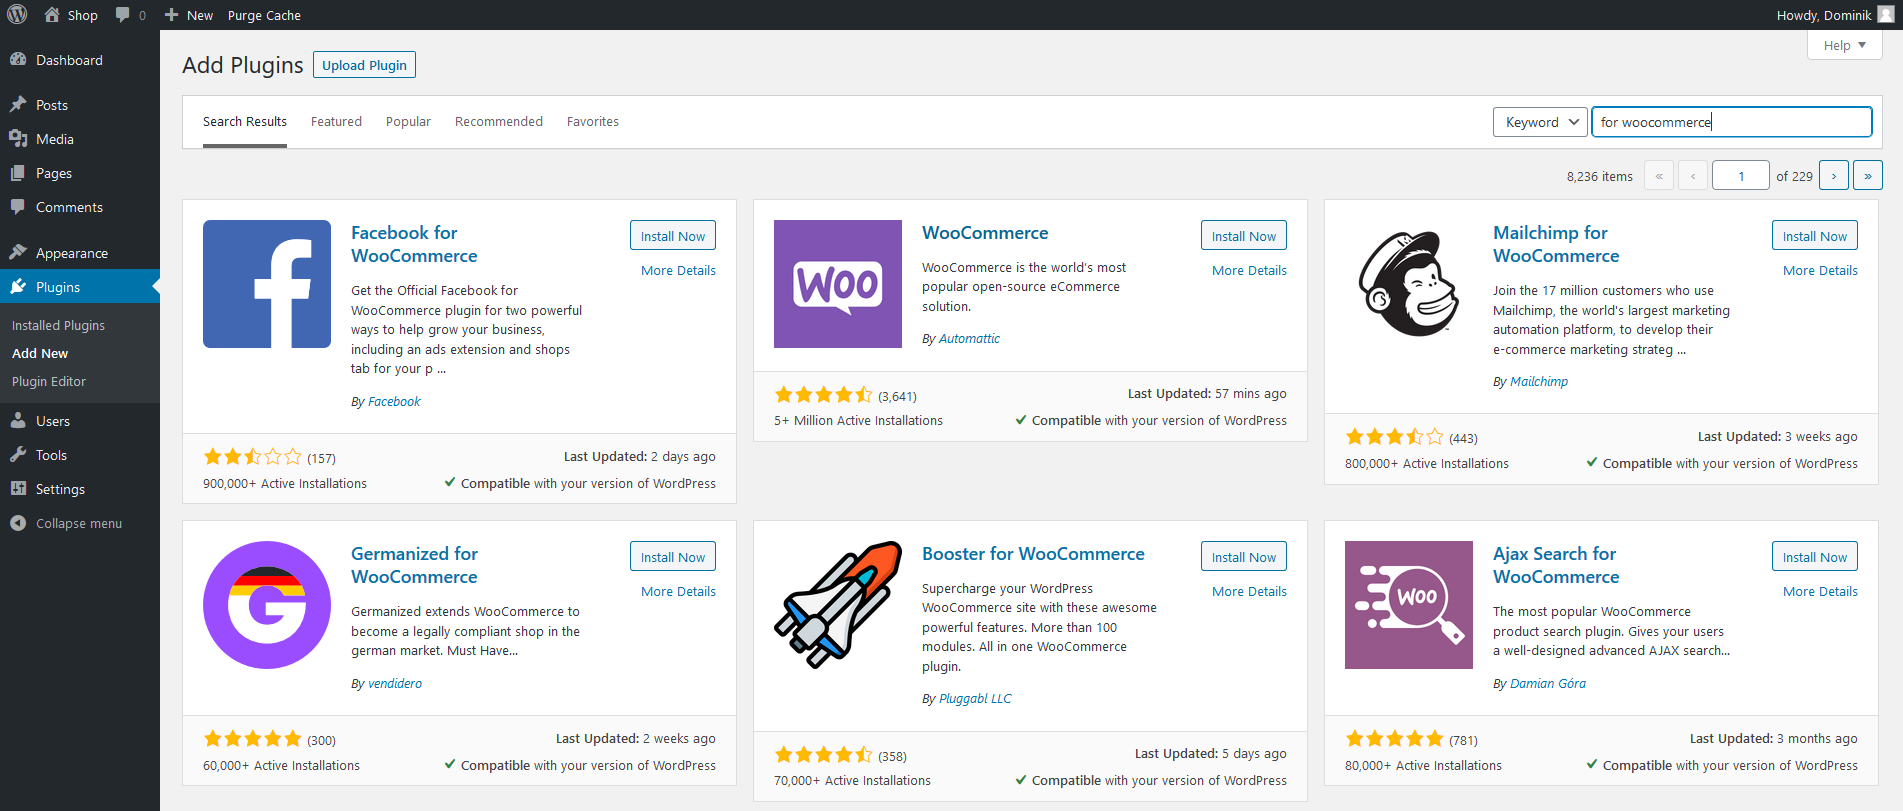Open the Mailchimp author link

1539,382
